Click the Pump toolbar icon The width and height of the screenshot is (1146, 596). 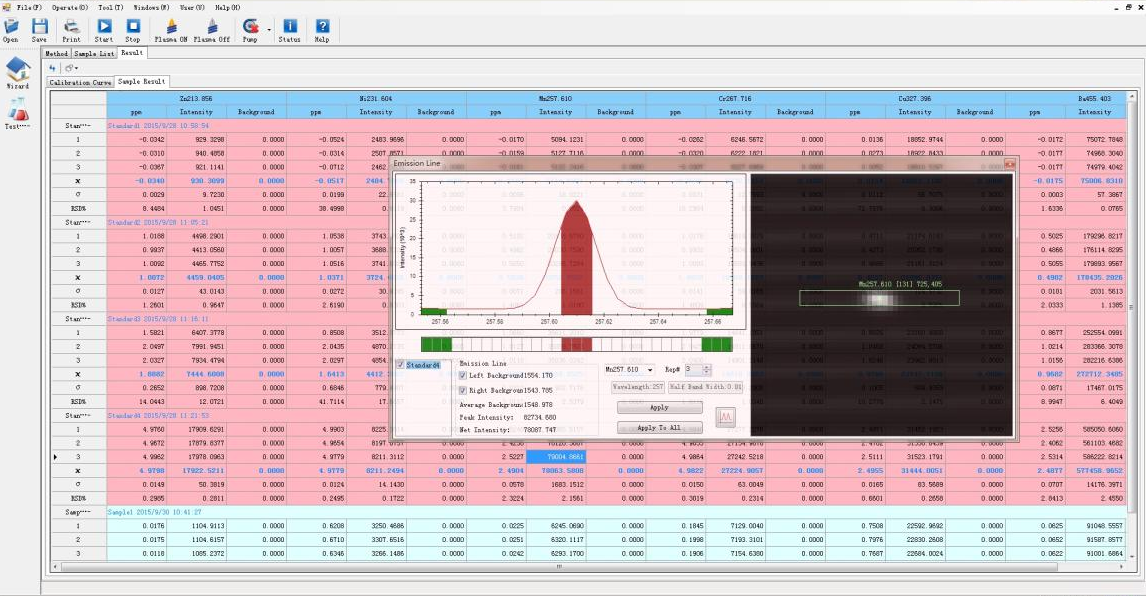click(250, 27)
